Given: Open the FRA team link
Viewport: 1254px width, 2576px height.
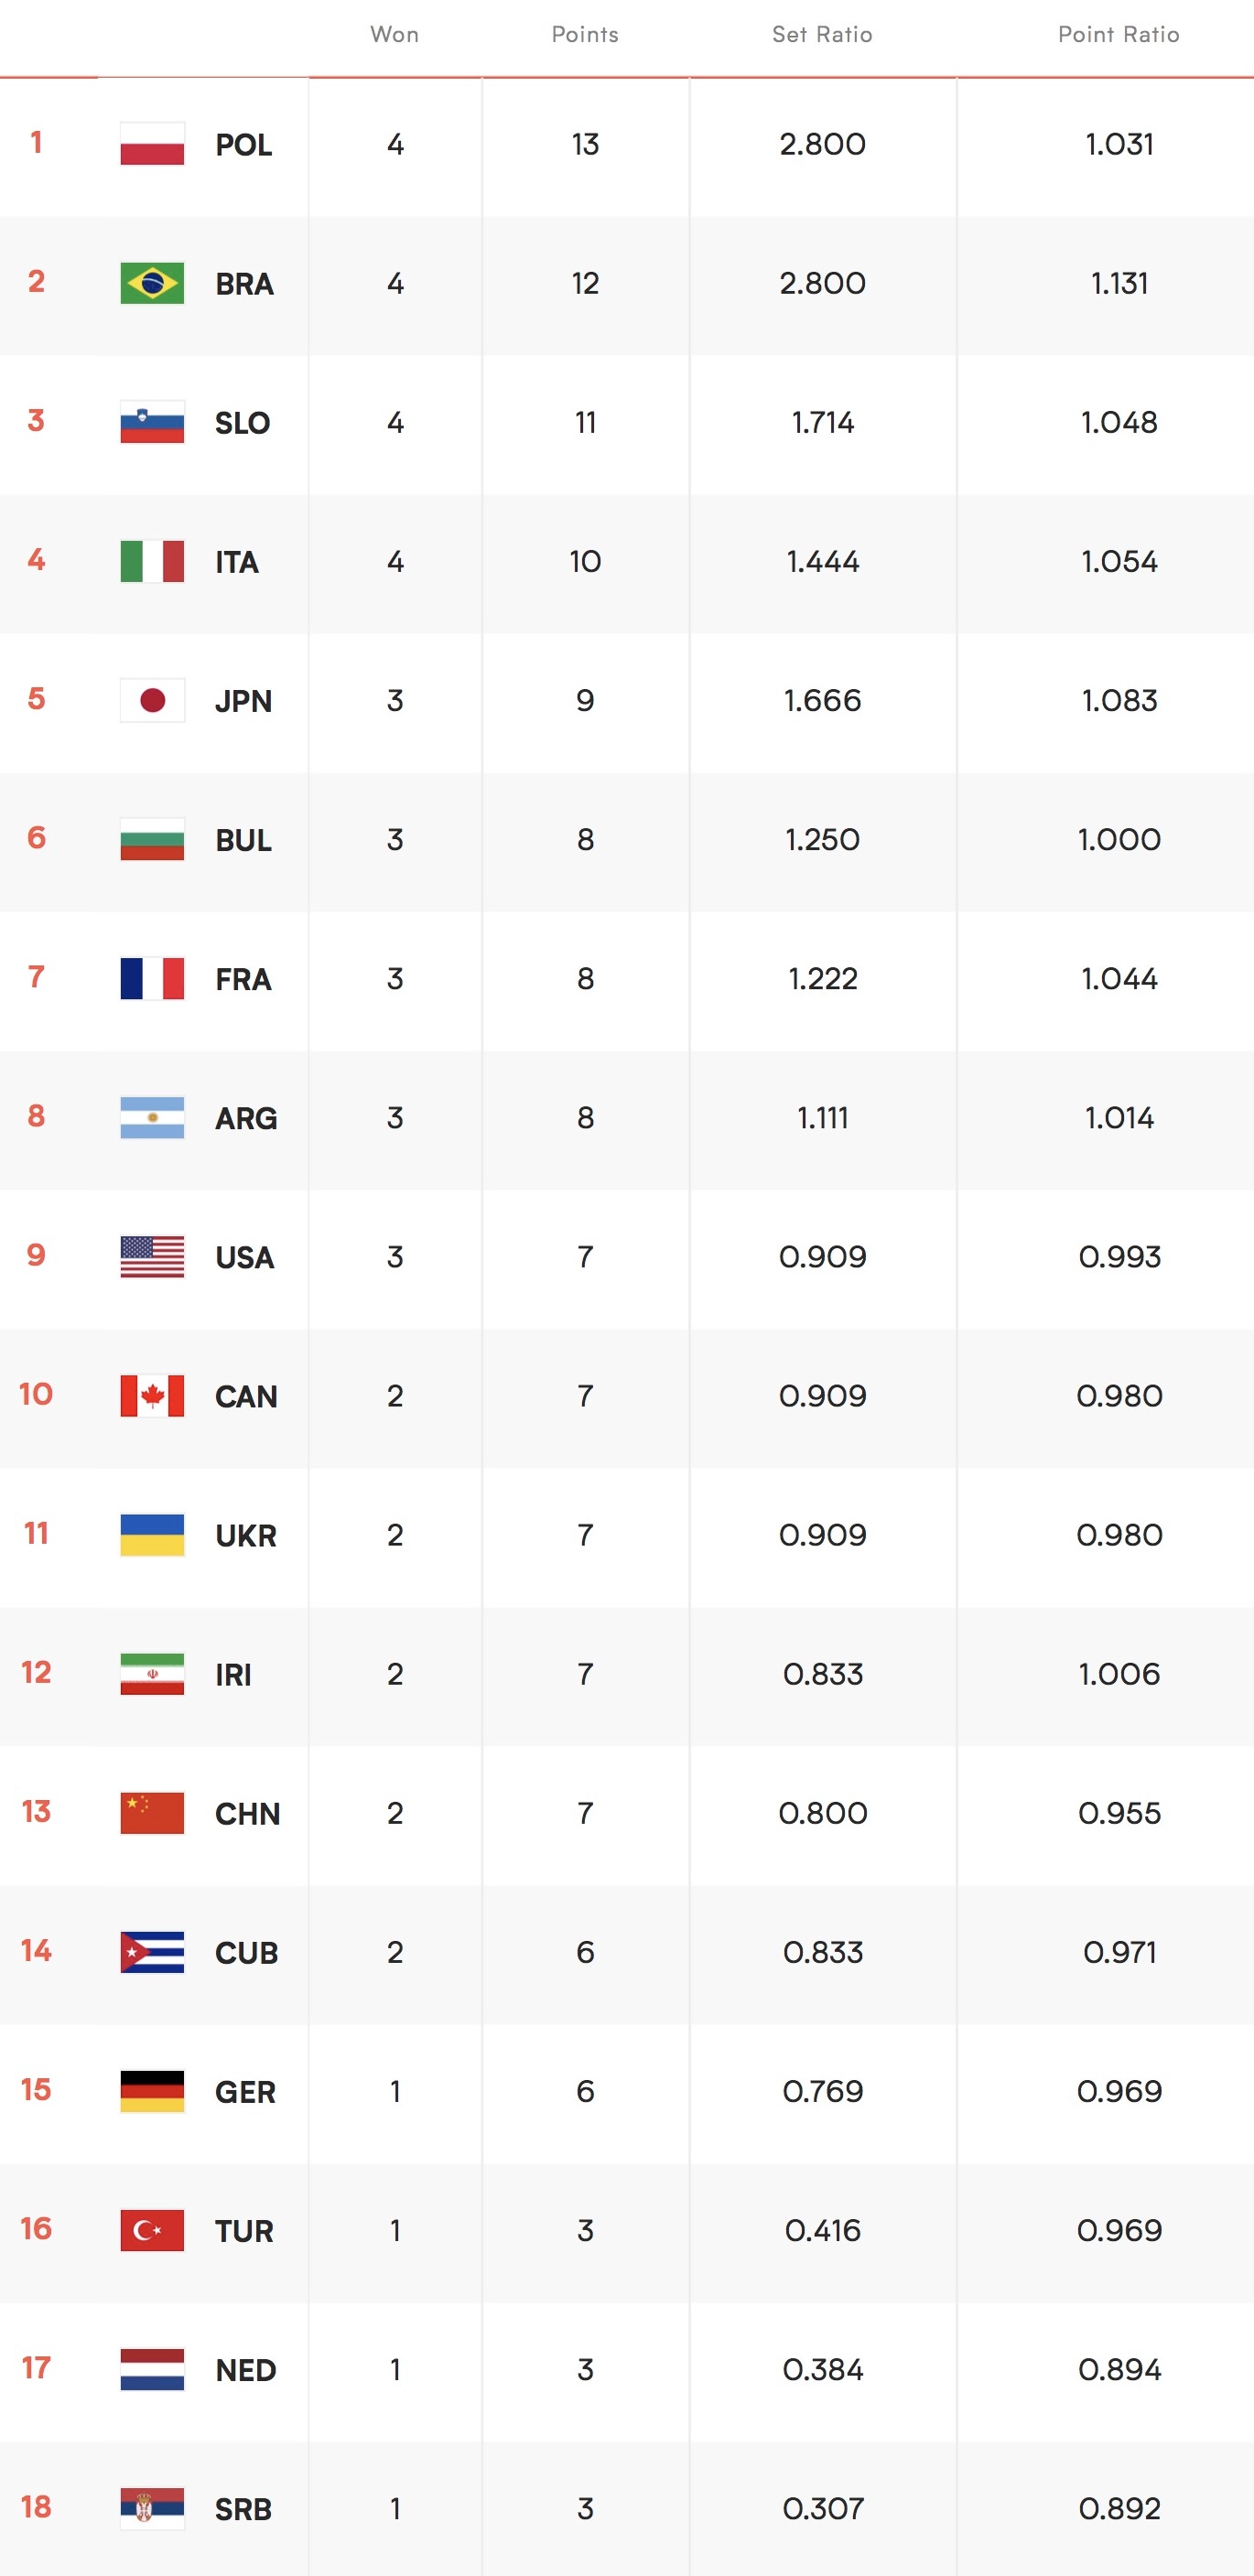Looking at the screenshot, I should point(244,979).
